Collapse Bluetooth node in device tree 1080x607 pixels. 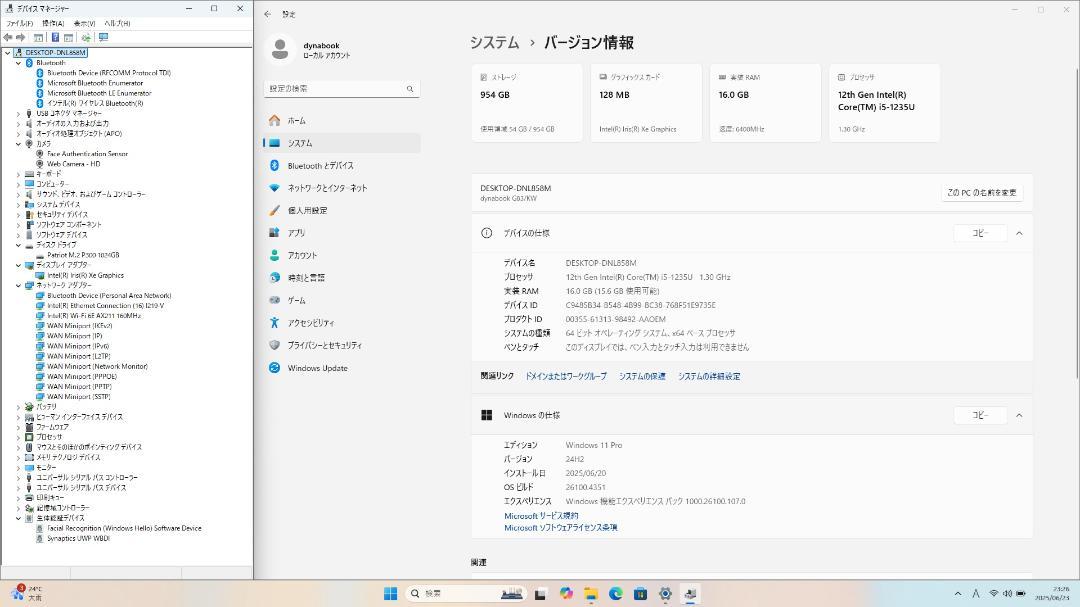(19, 63)
